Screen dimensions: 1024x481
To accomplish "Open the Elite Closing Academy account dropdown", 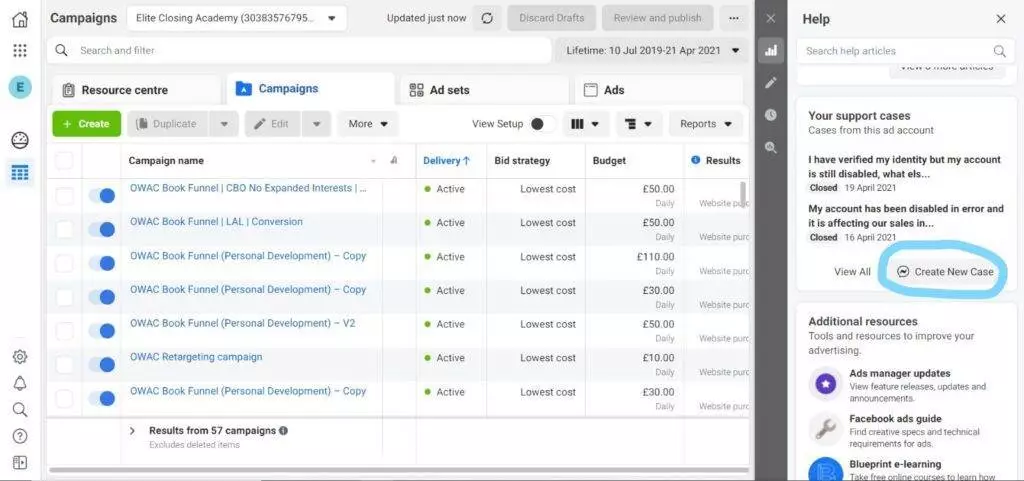I will tap(237, 18).
